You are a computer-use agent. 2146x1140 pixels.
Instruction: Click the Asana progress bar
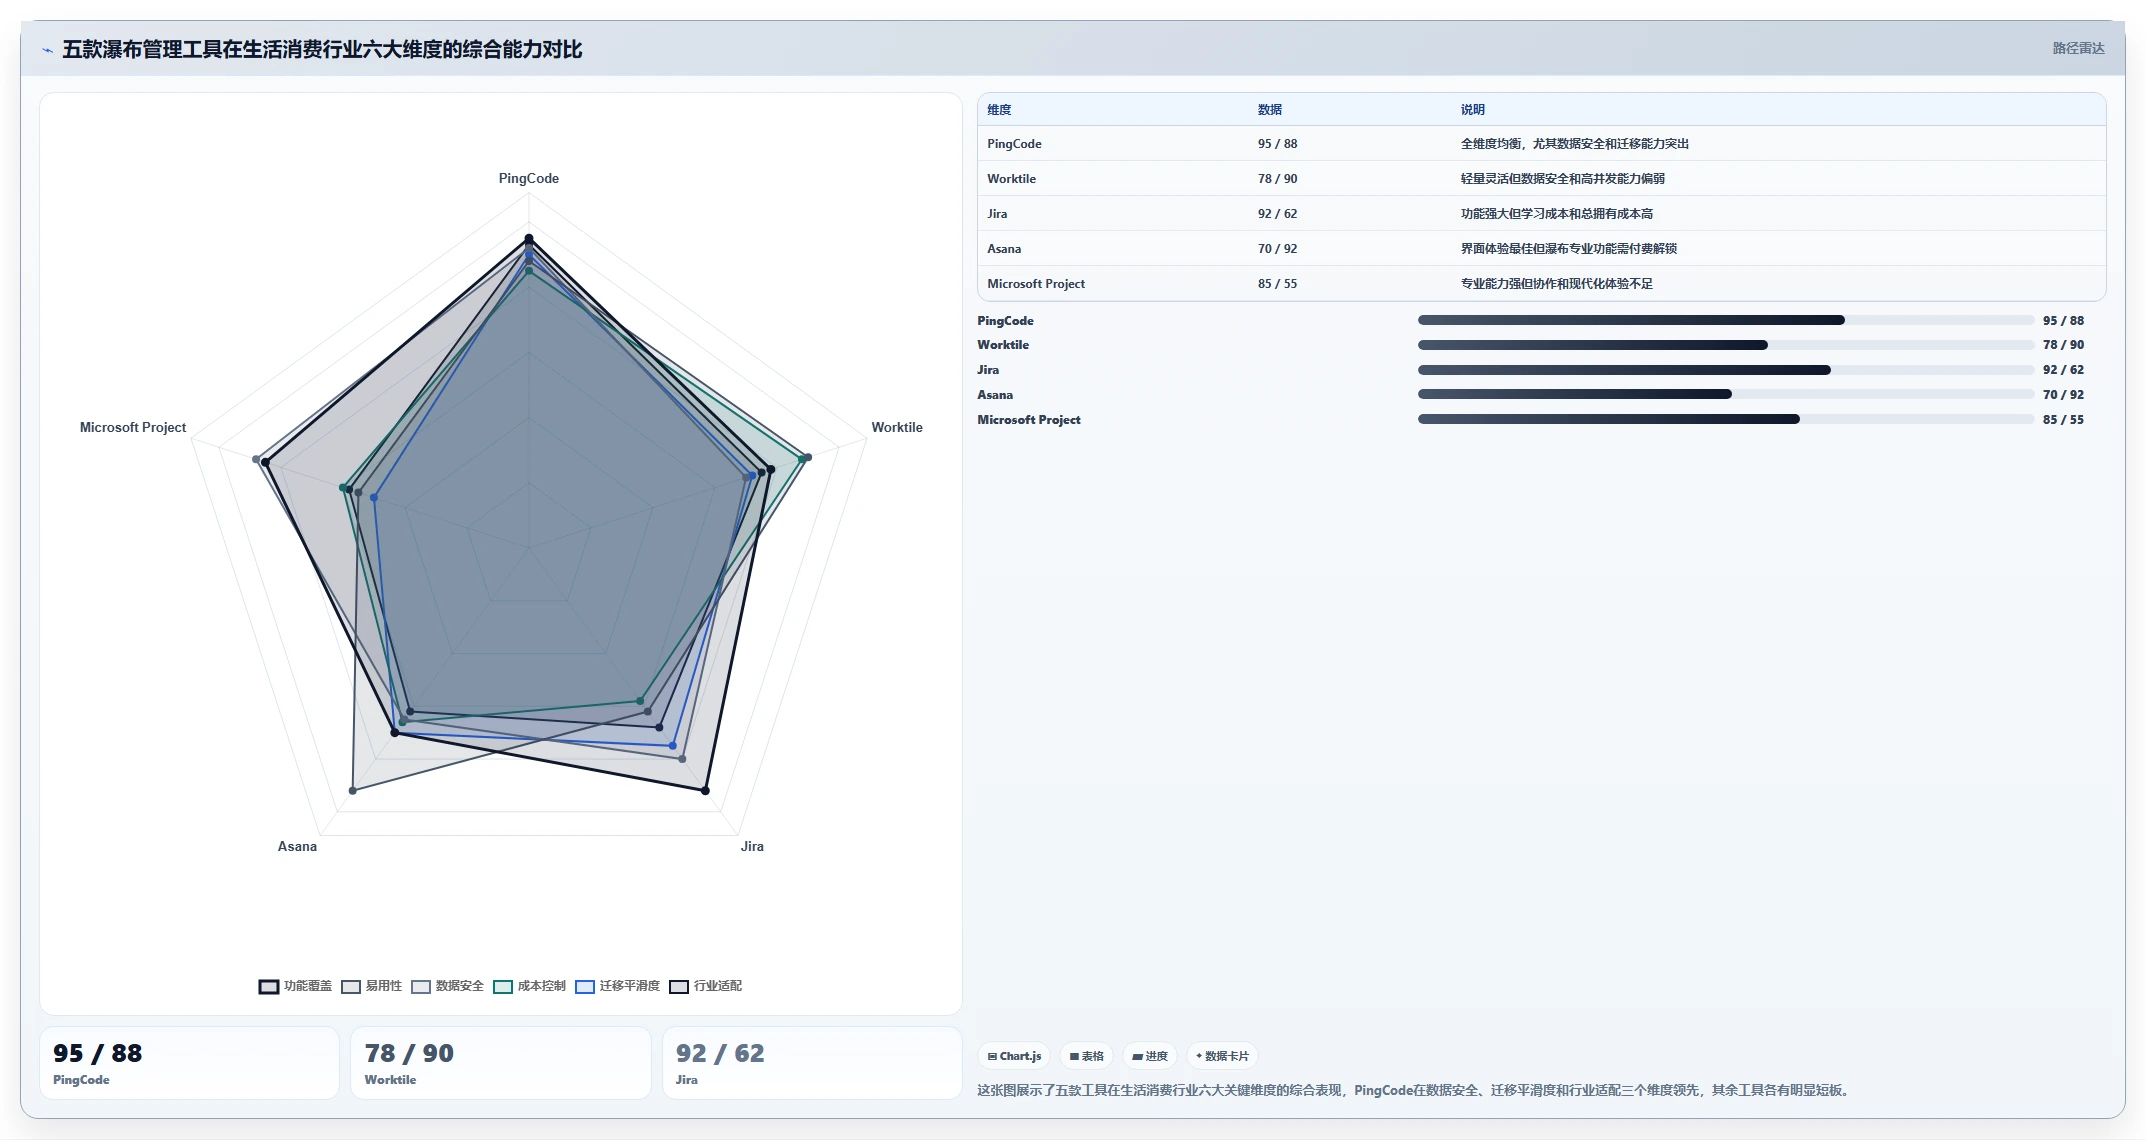(x=1726, y=394)
